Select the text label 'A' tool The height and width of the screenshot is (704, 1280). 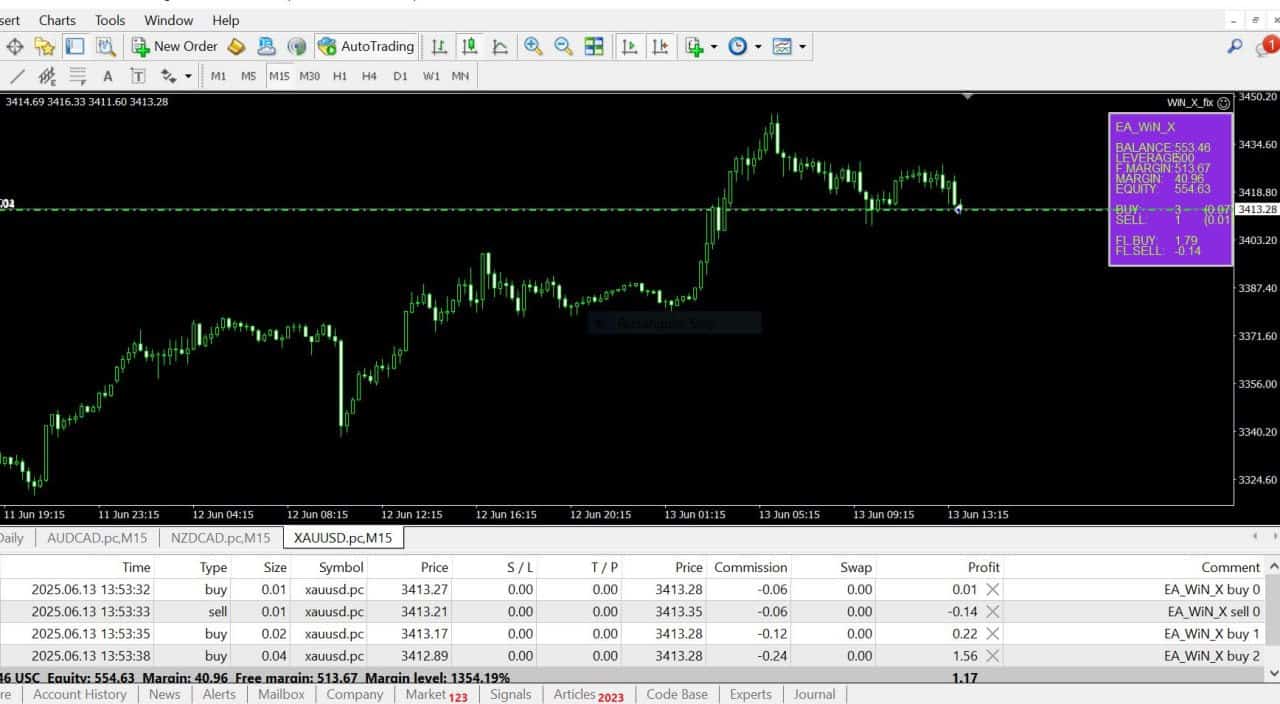[x=108, y=76]
